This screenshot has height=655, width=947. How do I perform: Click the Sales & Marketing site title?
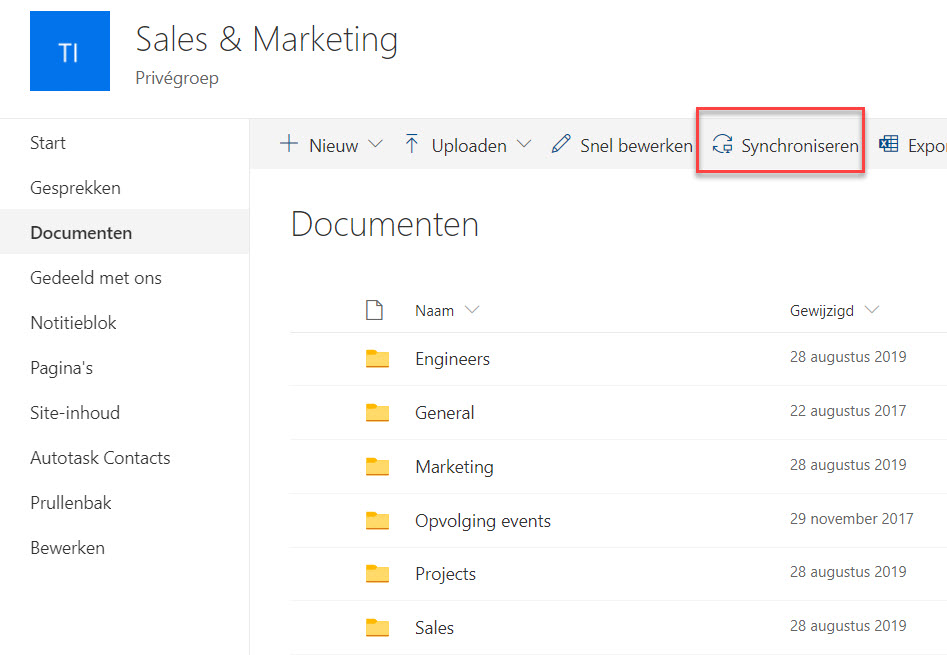pos(267,40)
